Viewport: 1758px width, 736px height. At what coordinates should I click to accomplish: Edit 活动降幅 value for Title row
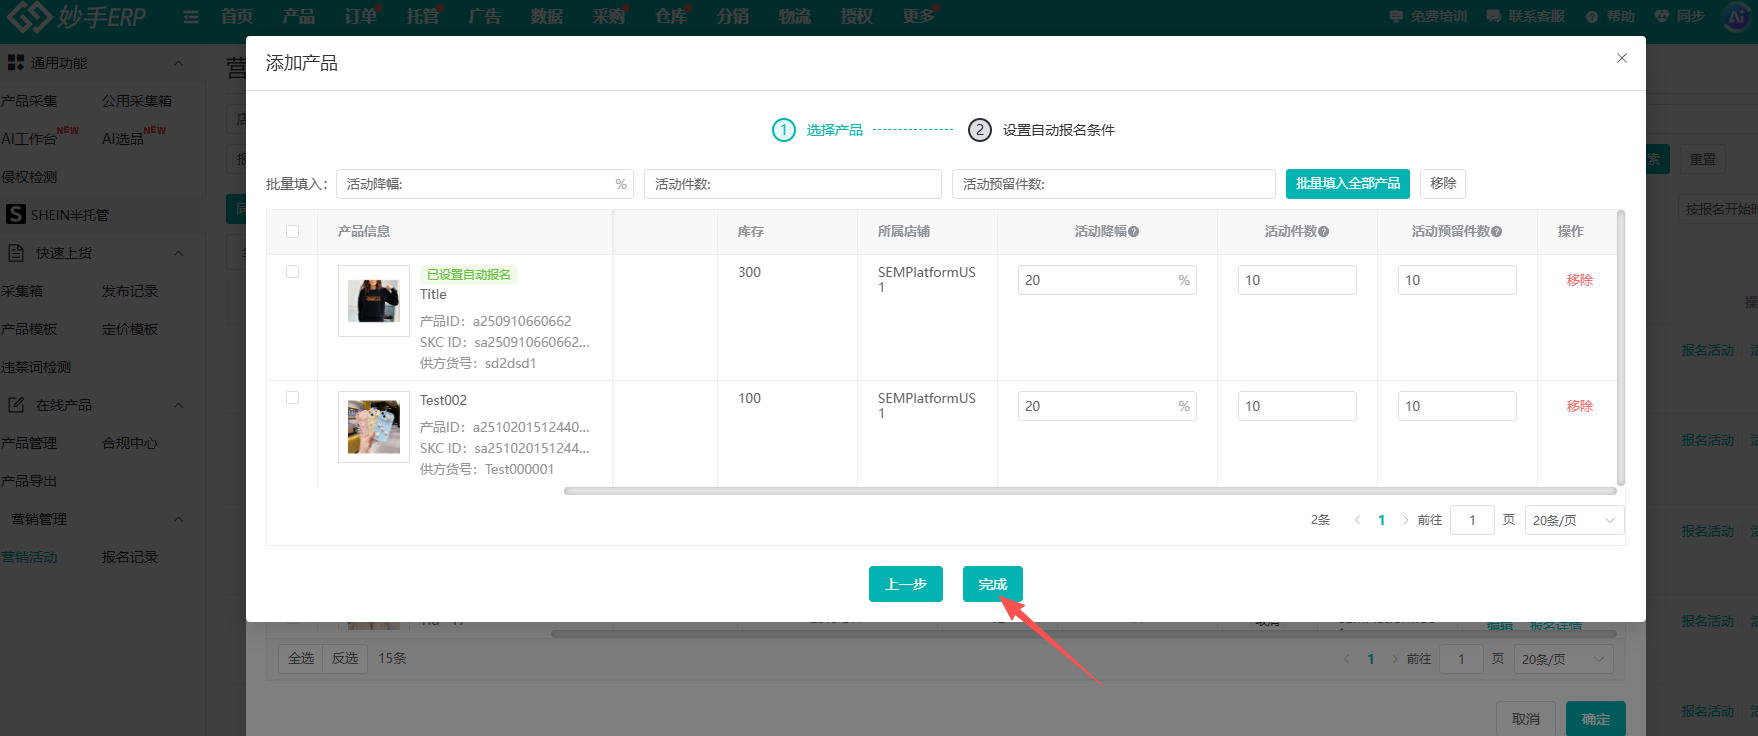click(1107, 280)
